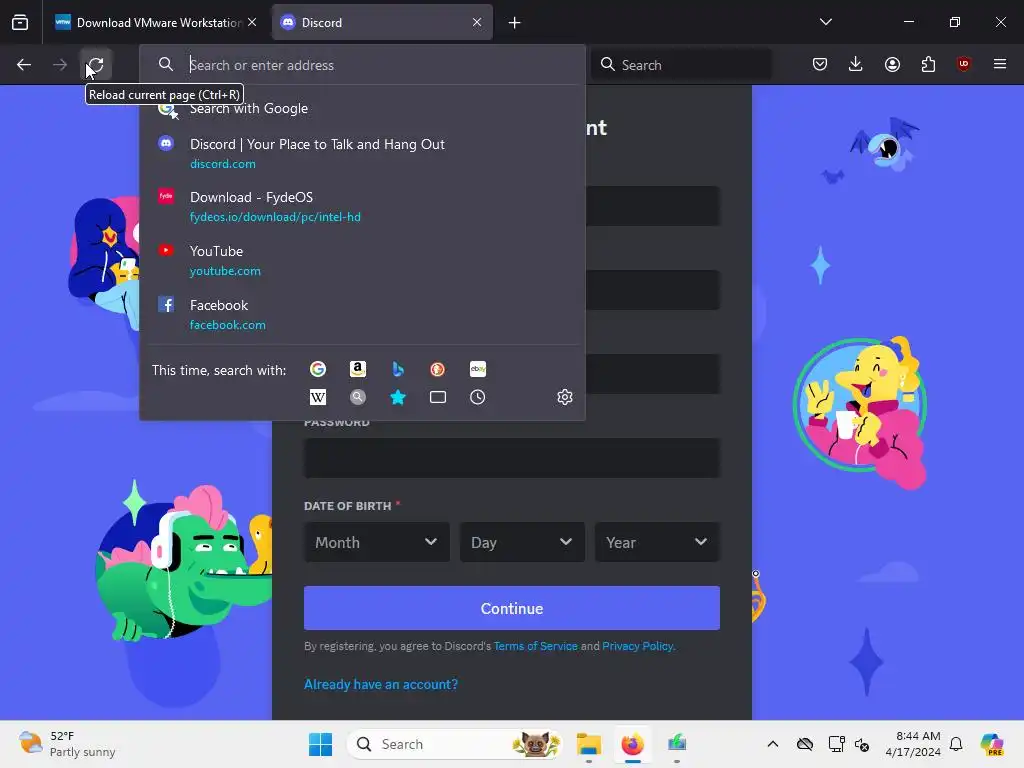
Task: Open the notifications bell in the taskbar
Action: [956, 744]
